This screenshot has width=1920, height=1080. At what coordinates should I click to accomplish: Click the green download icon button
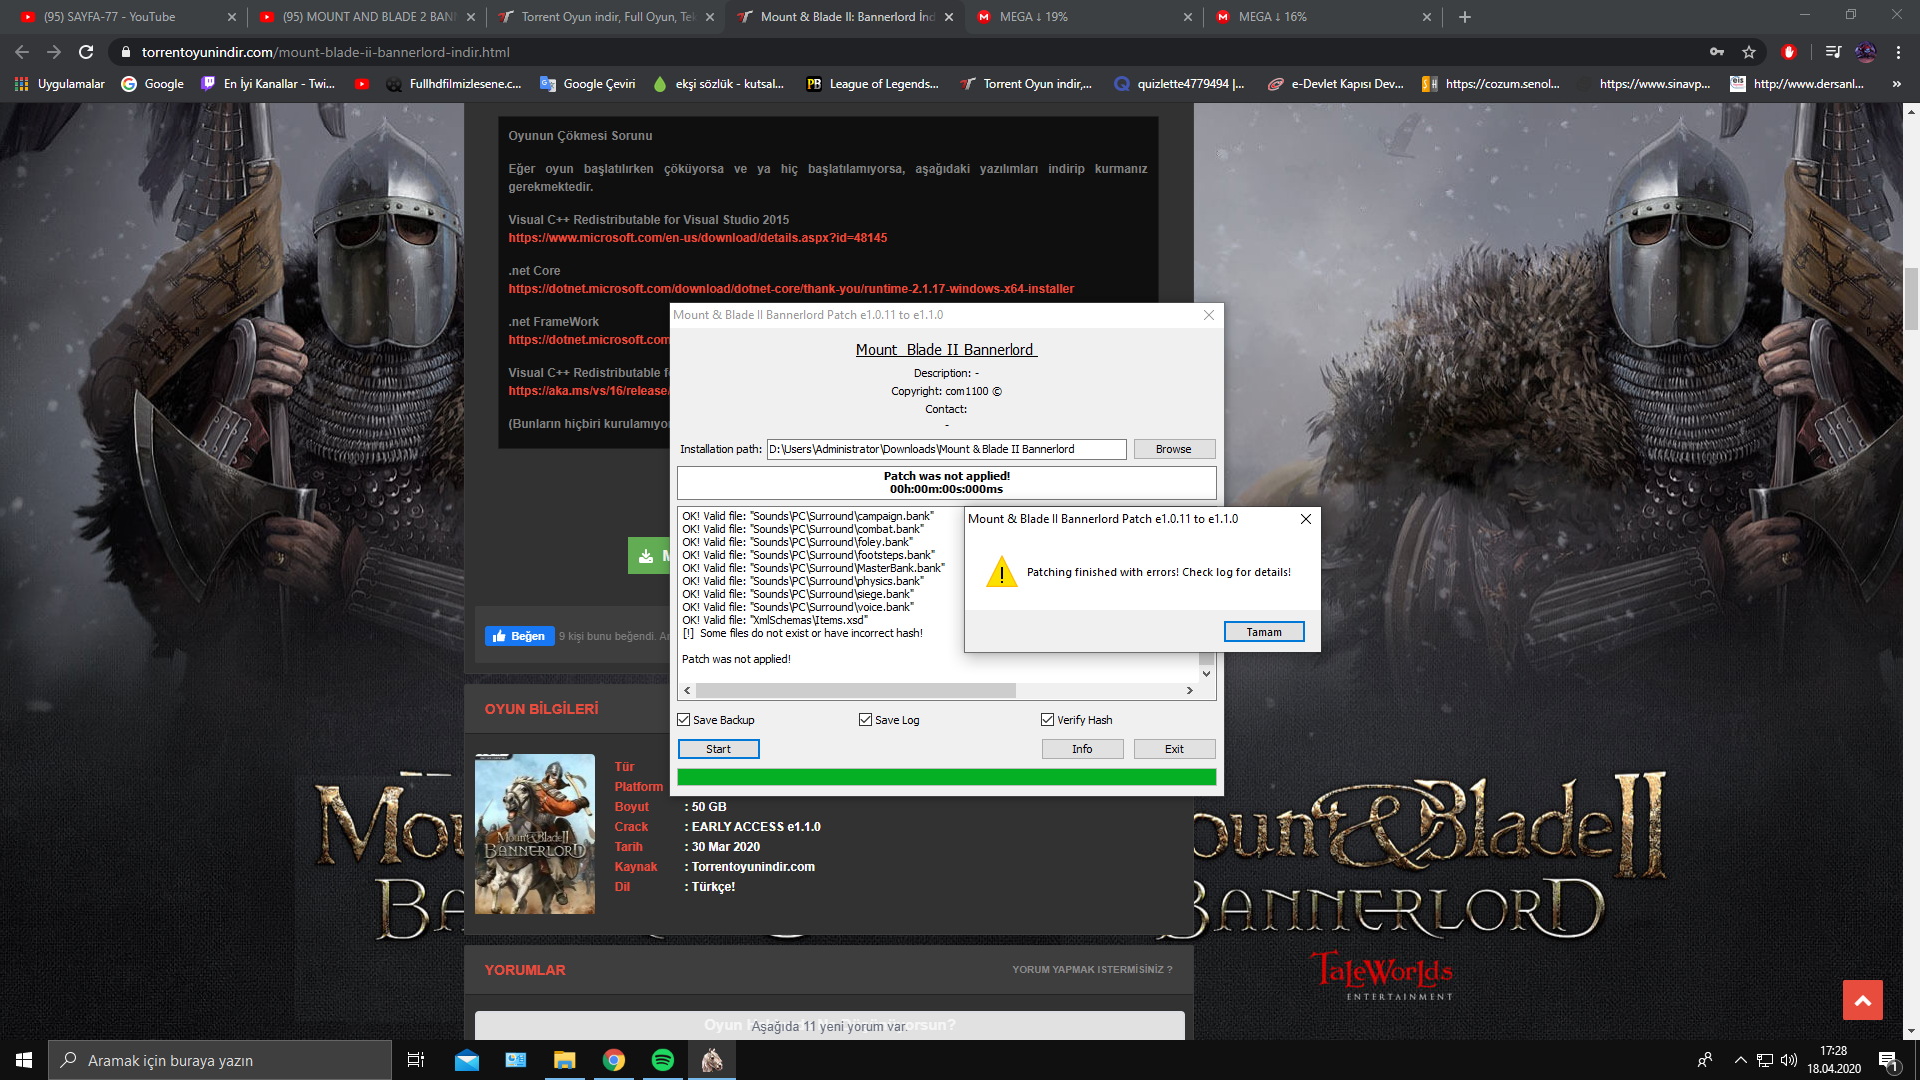[647, 556]
